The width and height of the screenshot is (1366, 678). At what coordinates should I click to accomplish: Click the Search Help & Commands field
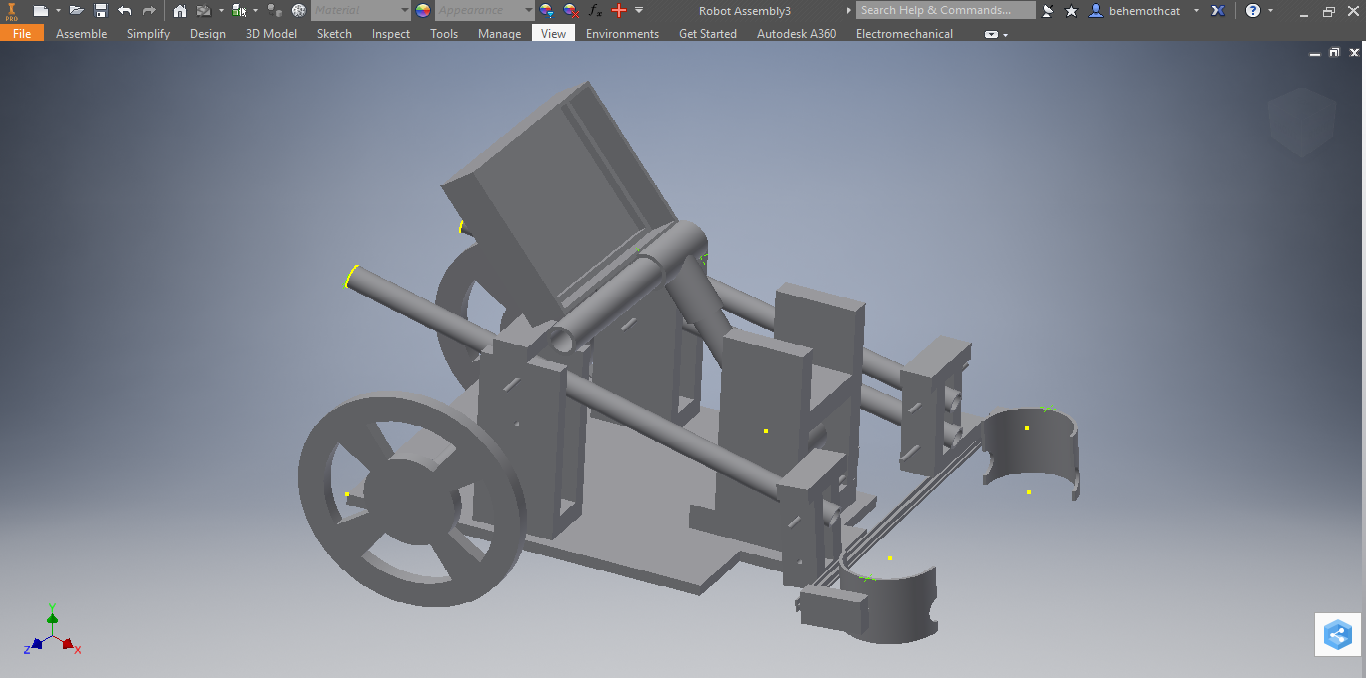(945, 10)
